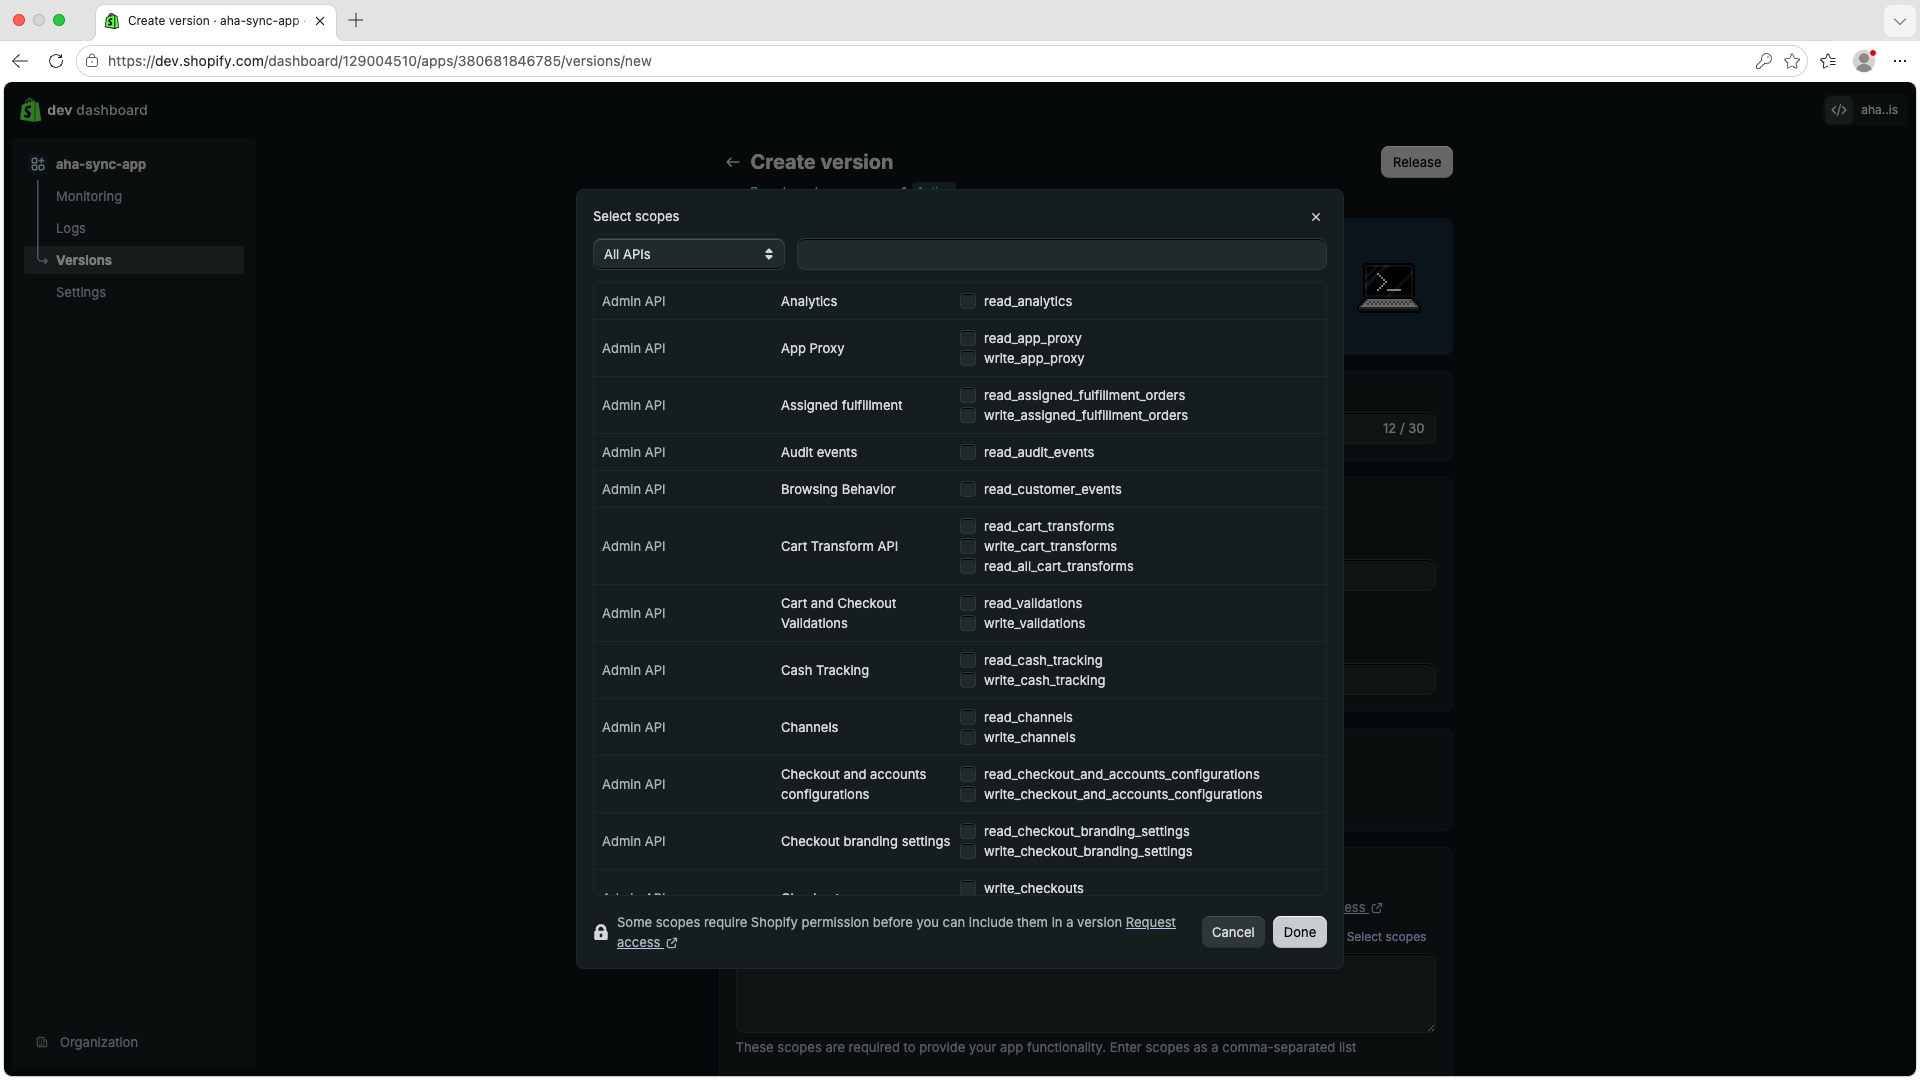Enable read_cash_tracking scope
Screen dimensions: 1920x1080
tap(968, 660)
